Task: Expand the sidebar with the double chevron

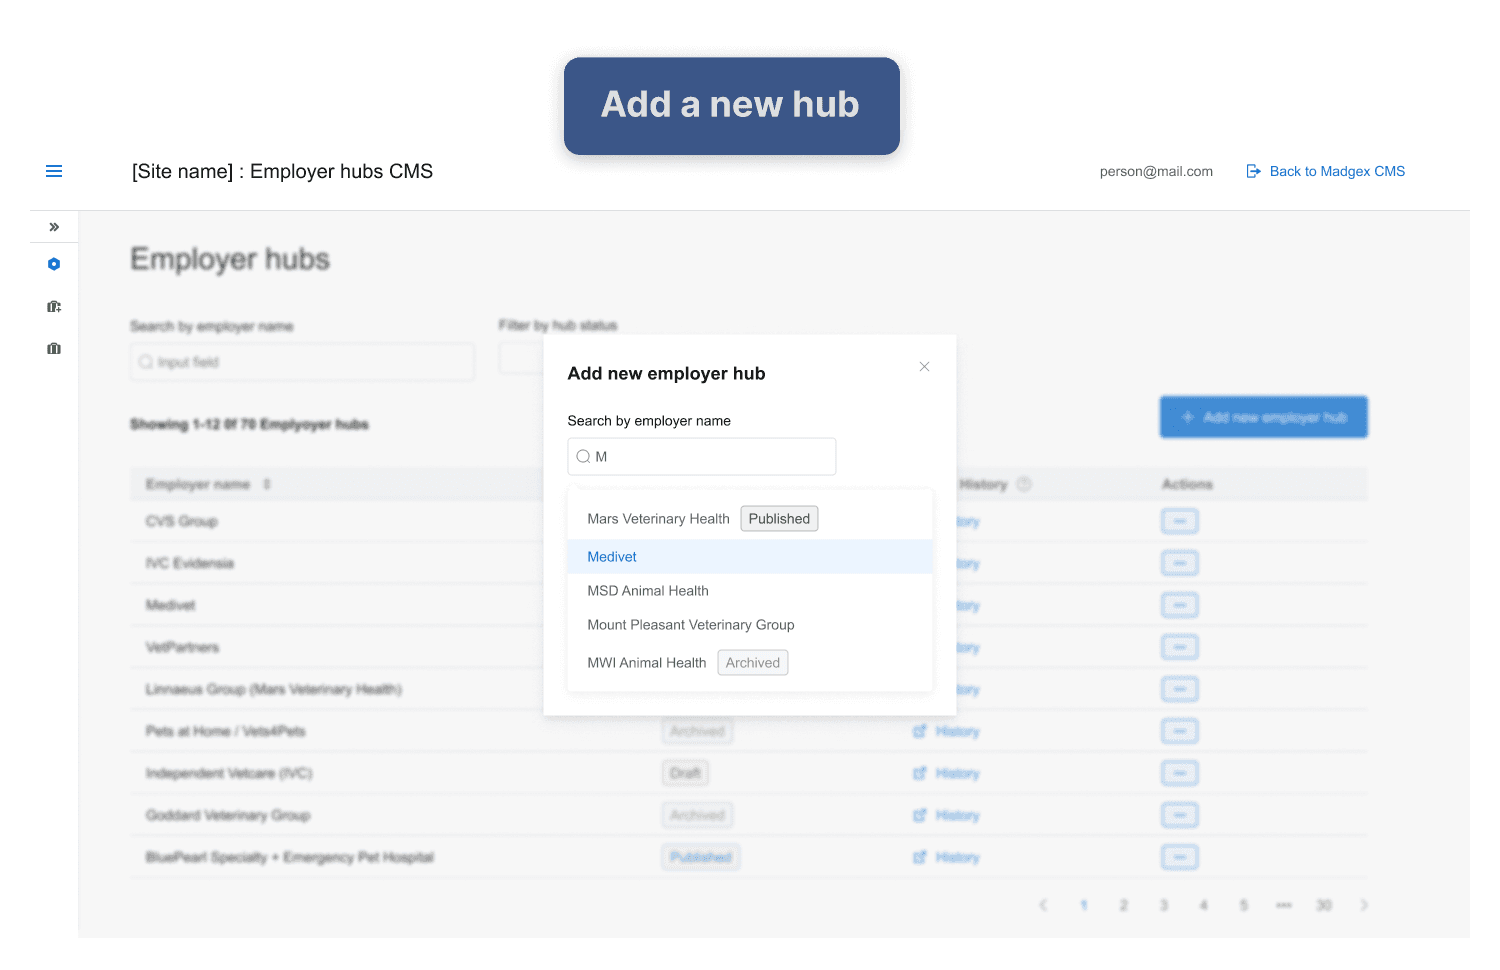Action: [x=54, y=227]
